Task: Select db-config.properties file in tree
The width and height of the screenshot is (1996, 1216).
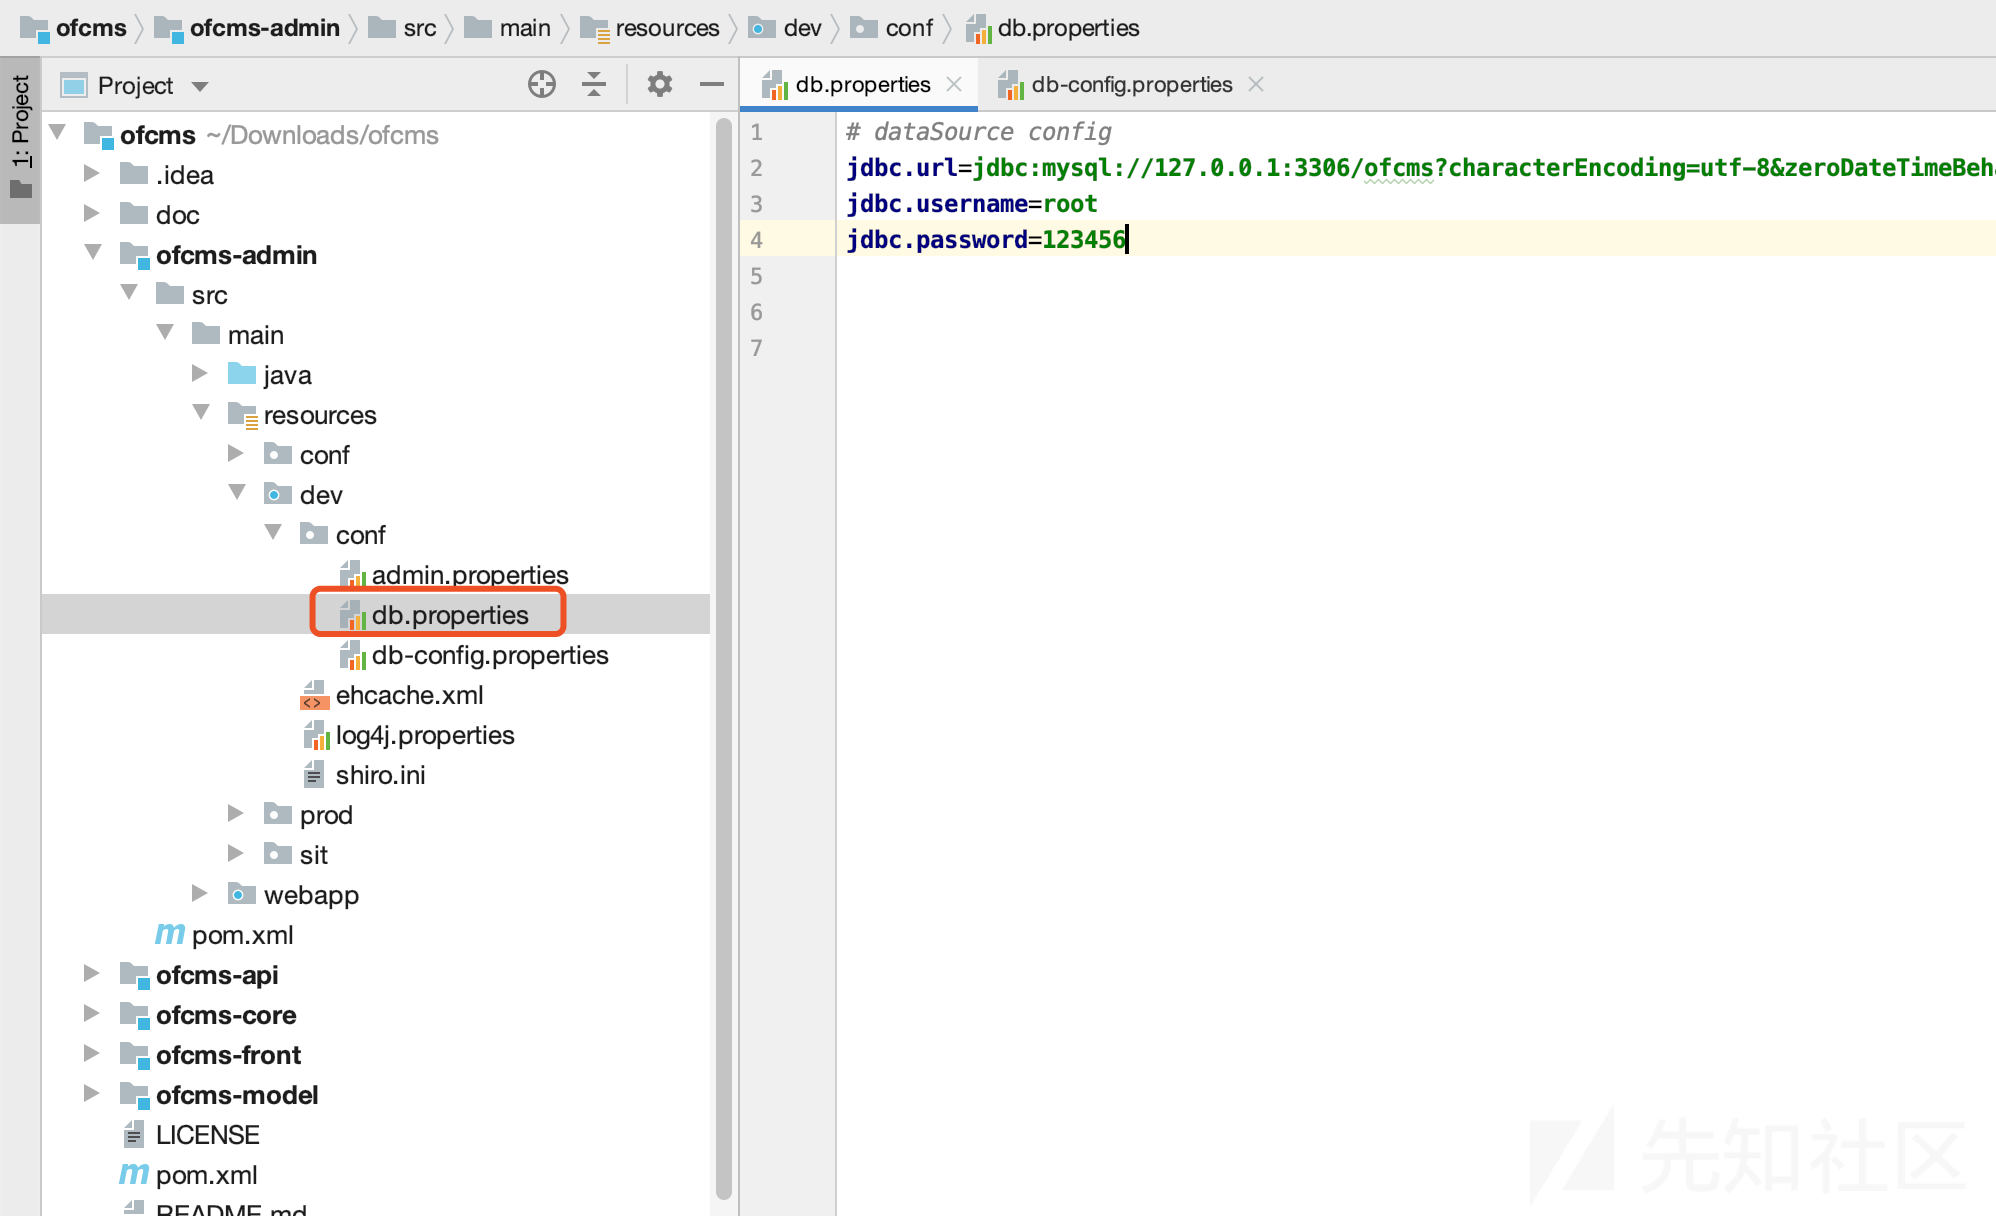Action: (490, 655)
